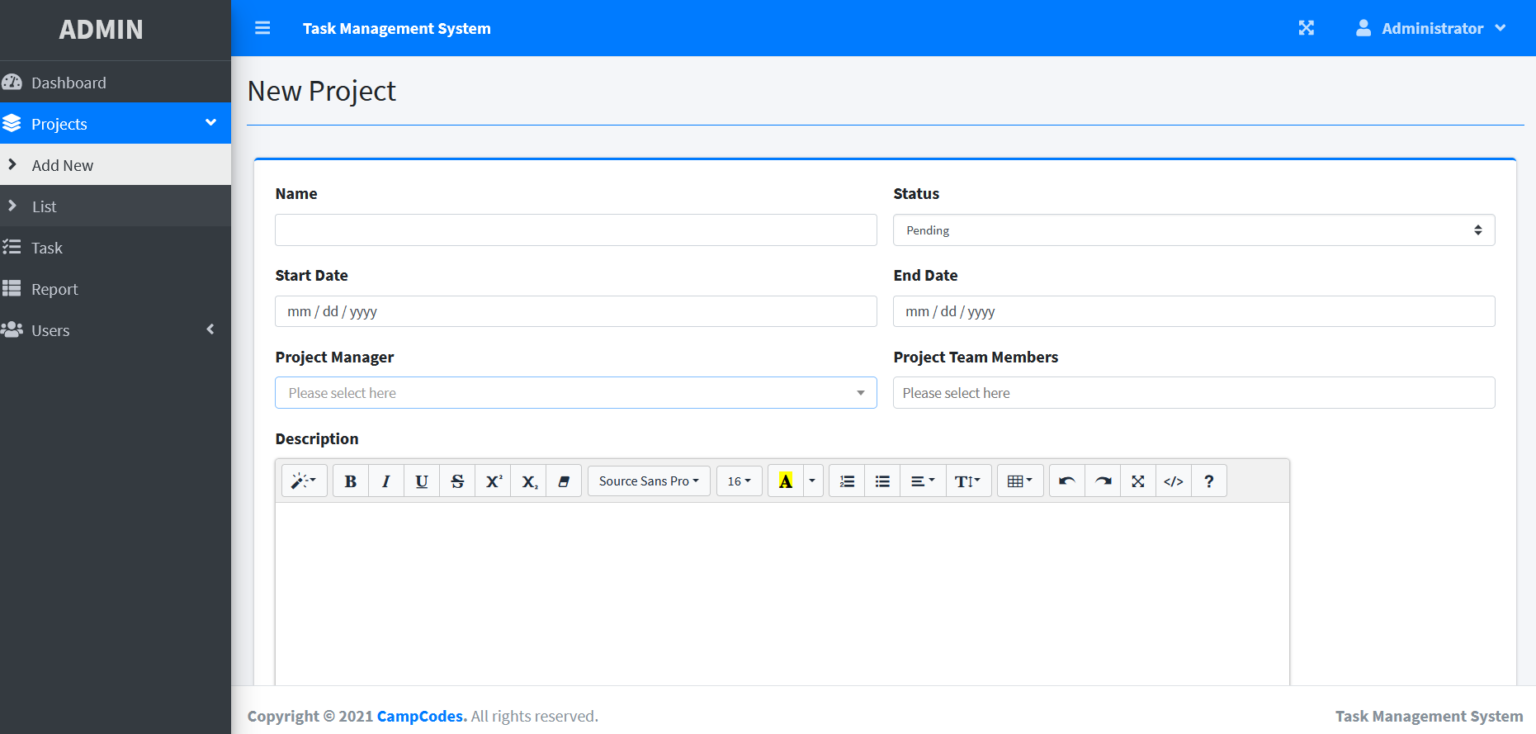Expand the Users section in the sidebar
This screenshot has width=1536, height=734.
115,330
